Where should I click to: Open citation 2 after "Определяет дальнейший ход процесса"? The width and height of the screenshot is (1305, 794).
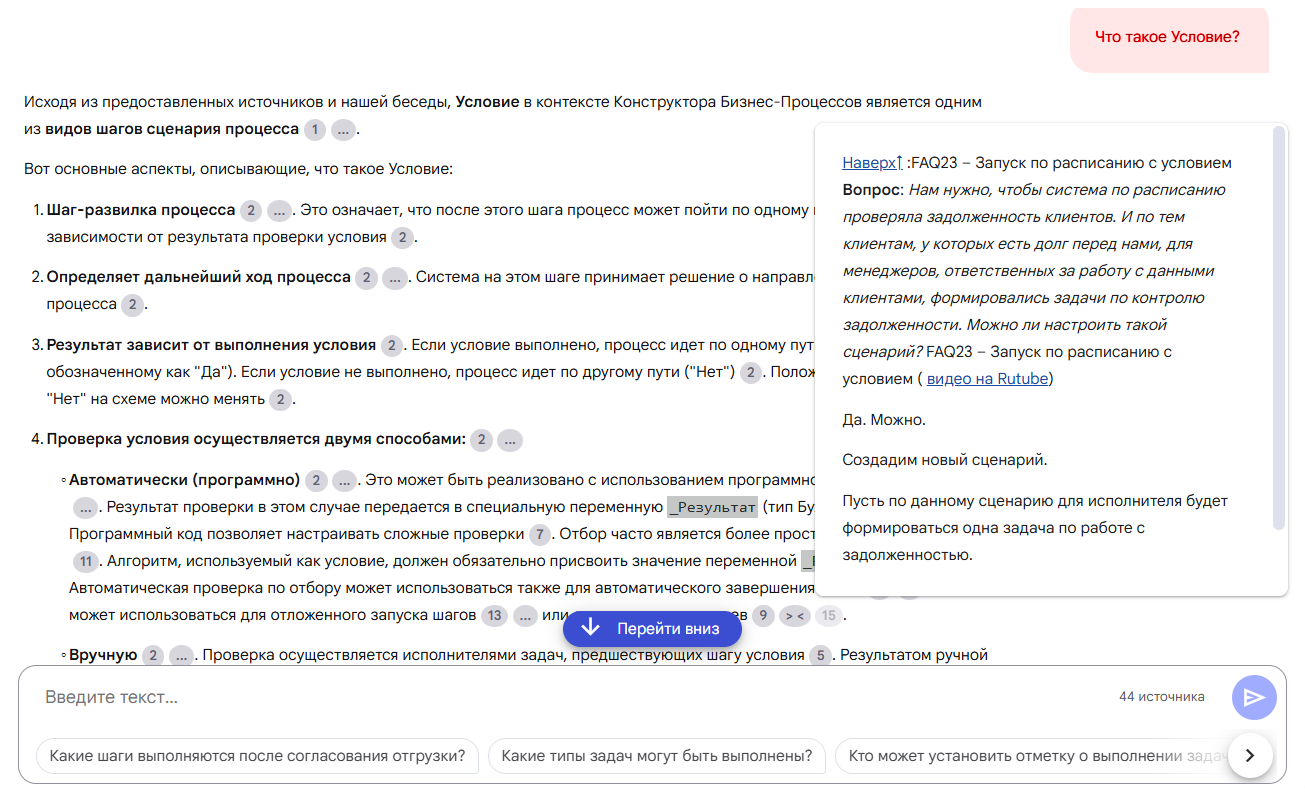[366, 278]
